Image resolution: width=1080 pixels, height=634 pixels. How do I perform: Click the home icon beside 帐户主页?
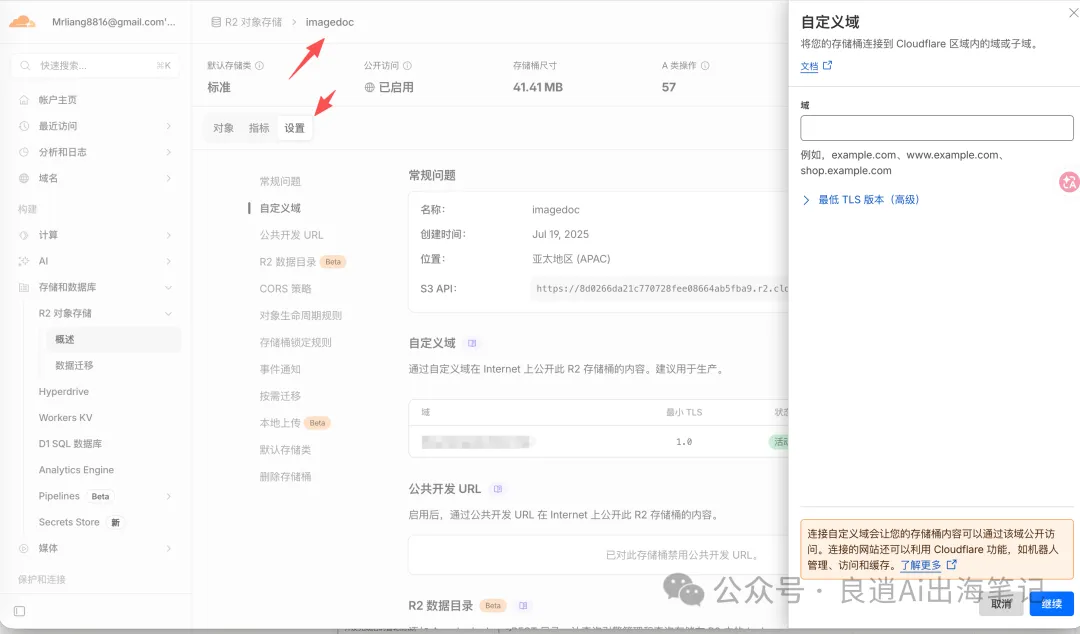pos(24,100)
